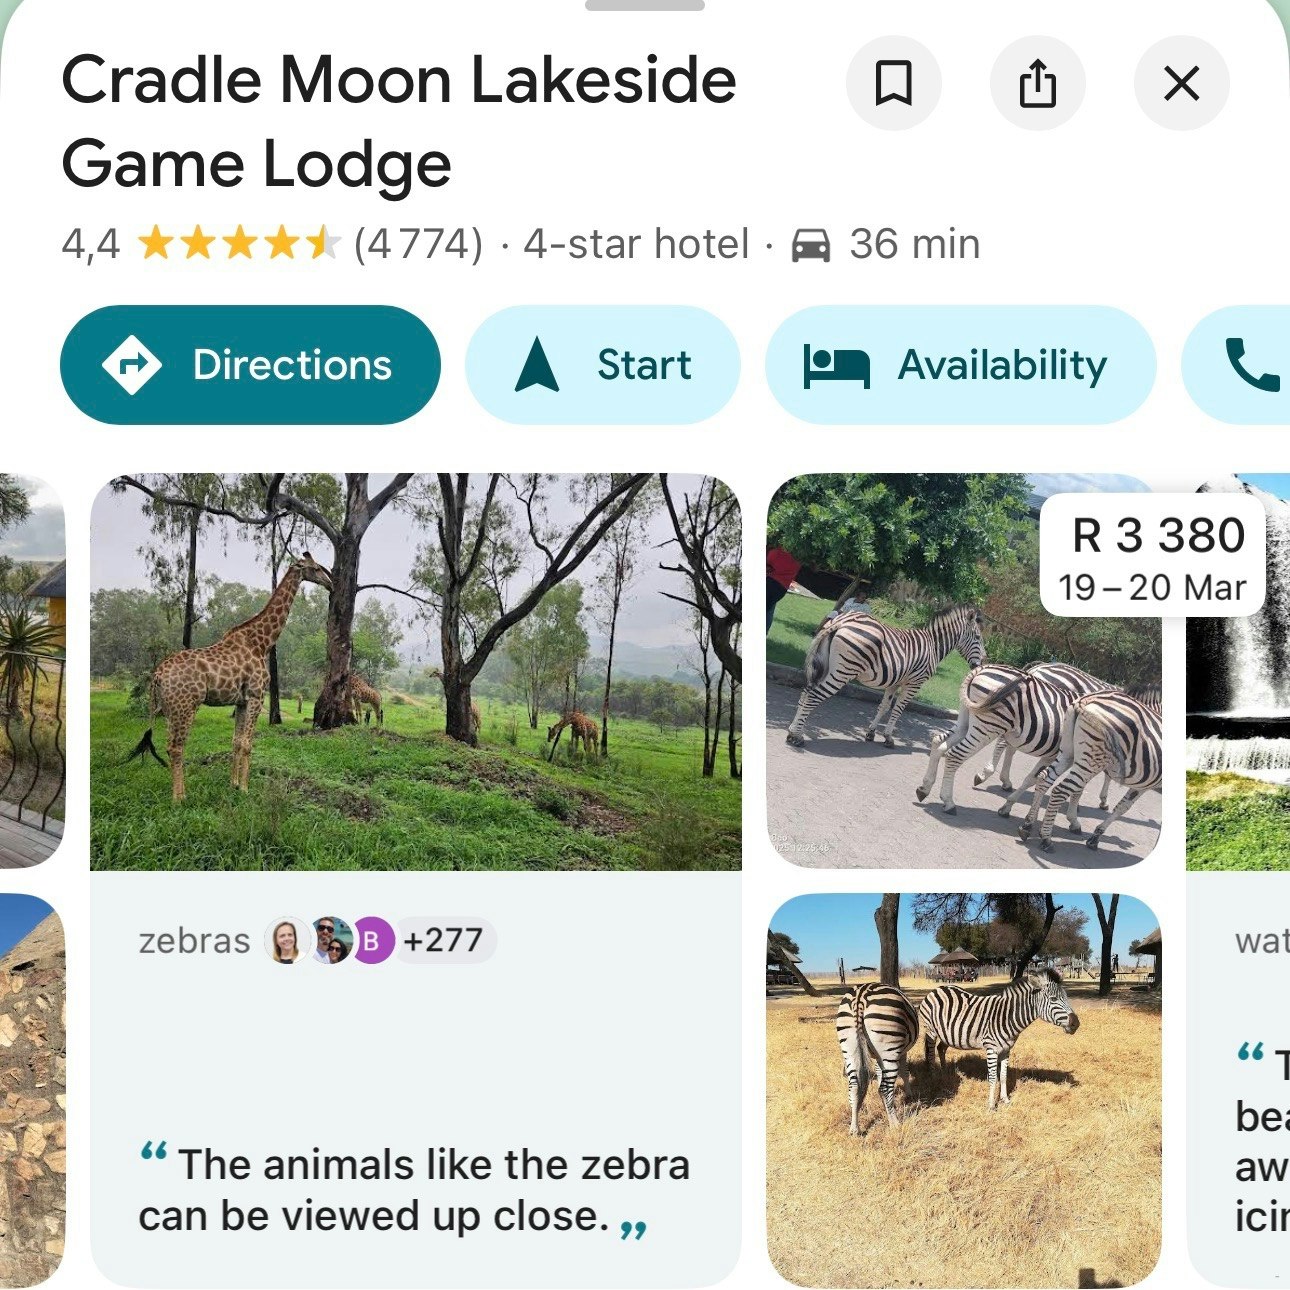Image resolution: width=1290 pixels, height=1290 pixels.
Task: Tap the +277 reviewers count chip
Action: 443,941
